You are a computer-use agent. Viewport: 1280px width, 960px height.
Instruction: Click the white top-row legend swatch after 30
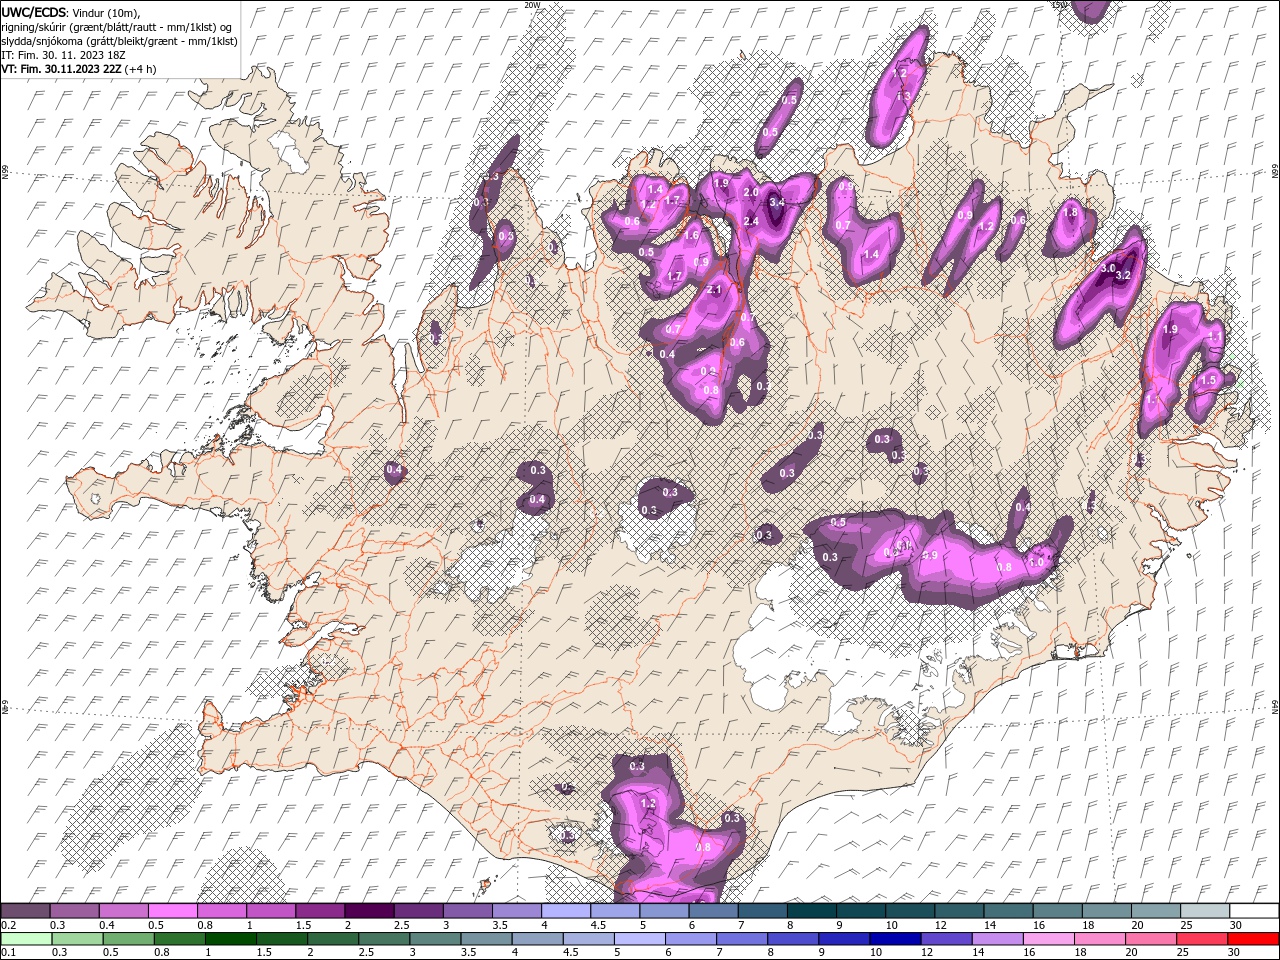1254,911
